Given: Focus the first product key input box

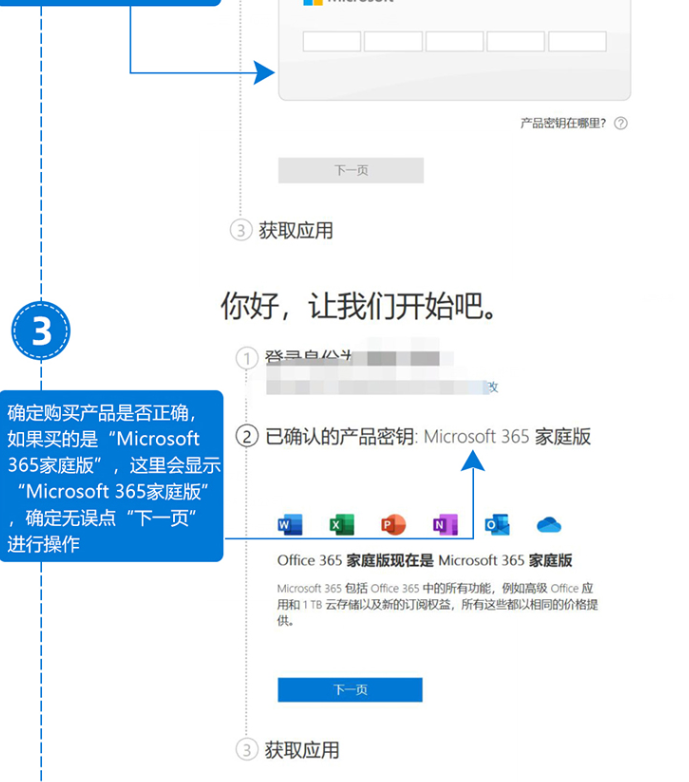Looking at the screenshot, I should [x=332, y=41].
